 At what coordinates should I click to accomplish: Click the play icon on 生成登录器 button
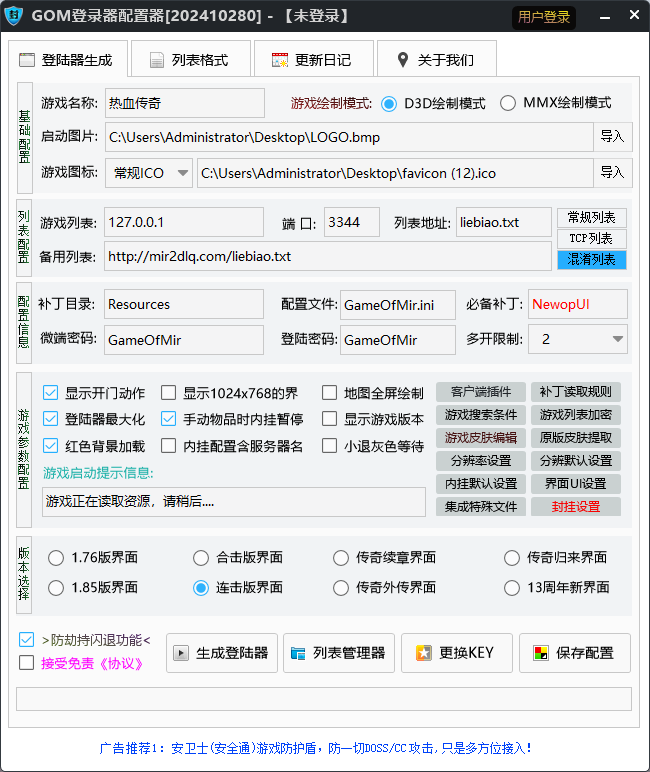coord(181,654)
